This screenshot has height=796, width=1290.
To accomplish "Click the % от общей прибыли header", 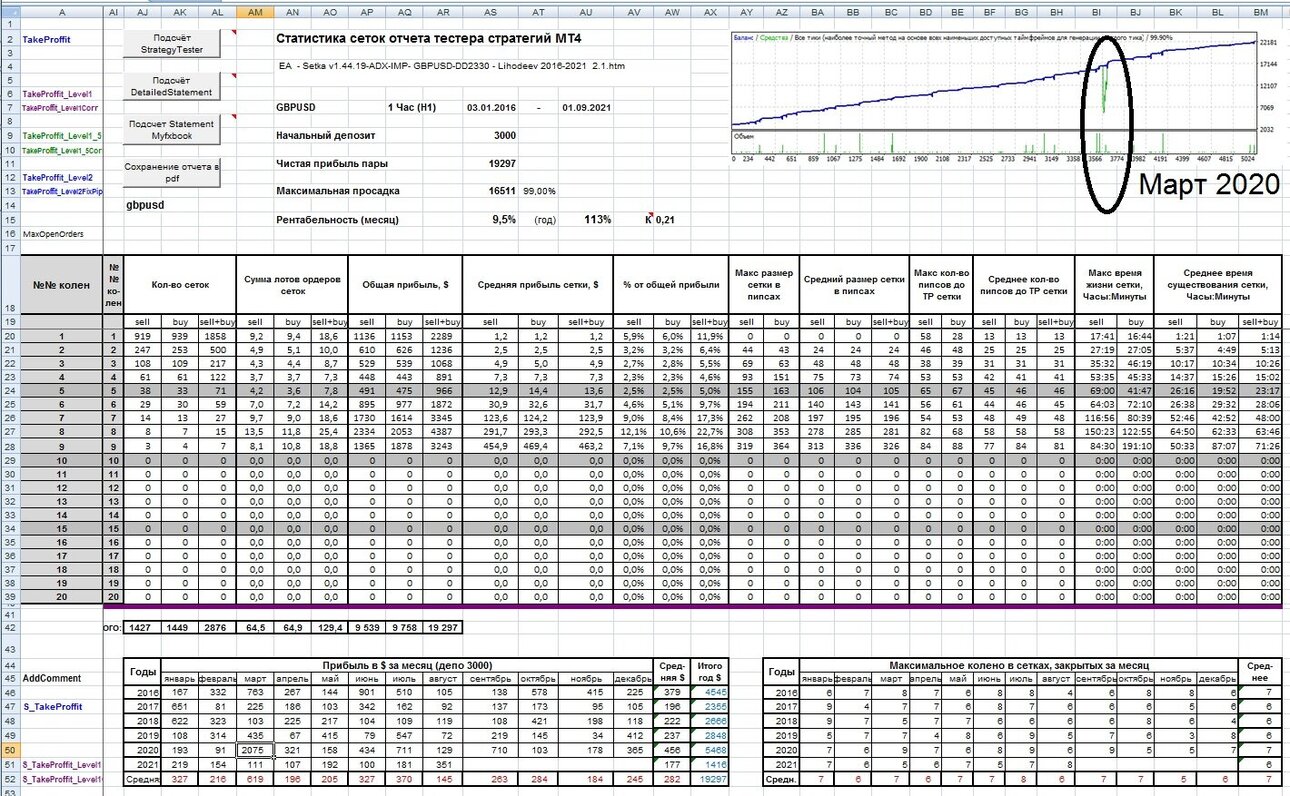I will pos(671,285).
